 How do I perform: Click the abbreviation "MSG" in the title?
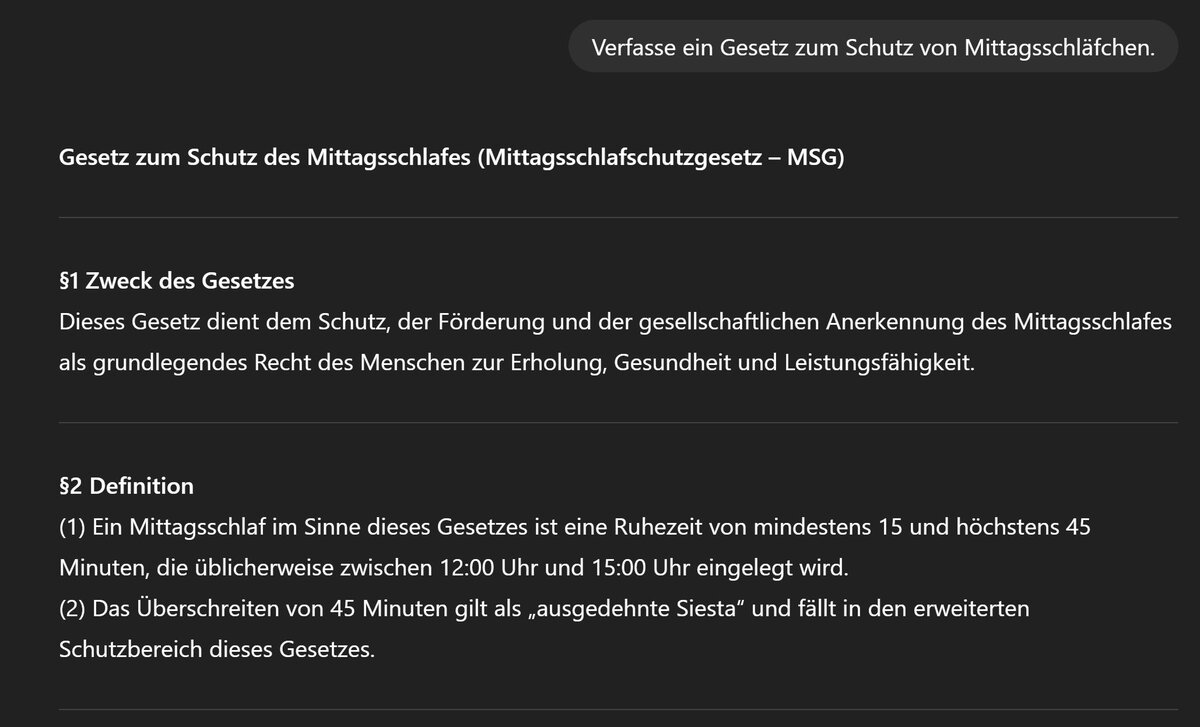pos(816,159)
